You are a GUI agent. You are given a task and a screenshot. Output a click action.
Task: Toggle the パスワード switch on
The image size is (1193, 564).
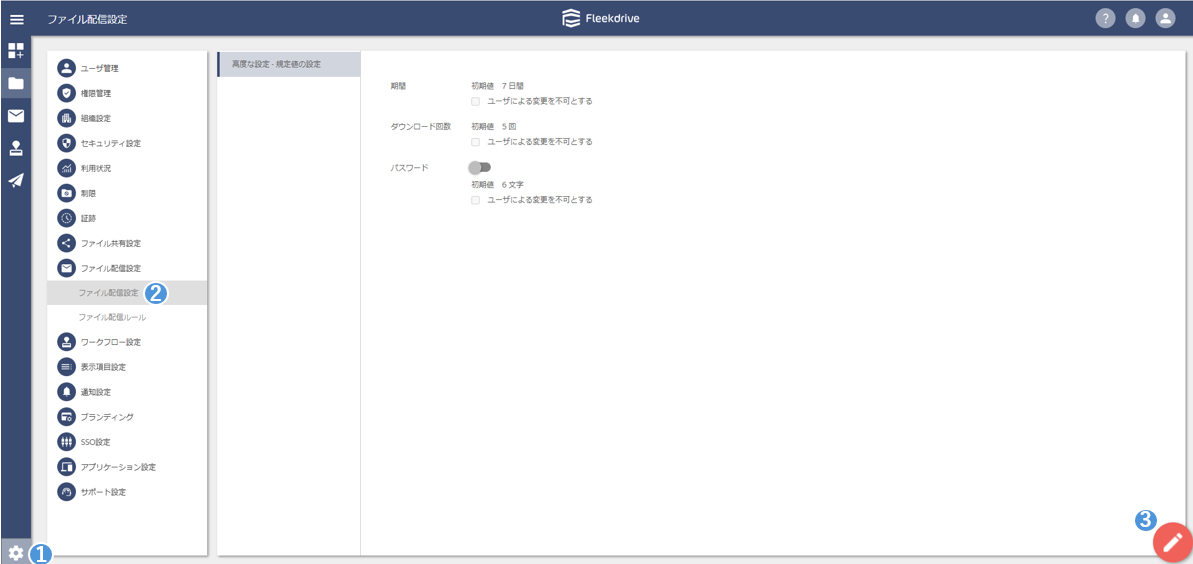(480, 167)
